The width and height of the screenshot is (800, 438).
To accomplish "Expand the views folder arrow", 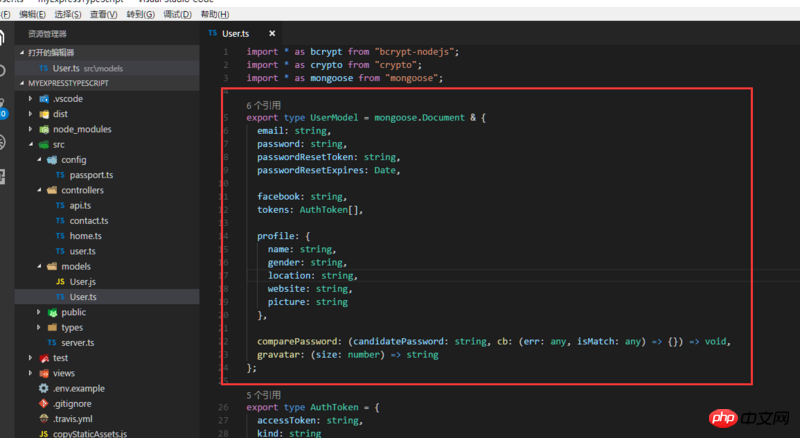I will 31,373.
